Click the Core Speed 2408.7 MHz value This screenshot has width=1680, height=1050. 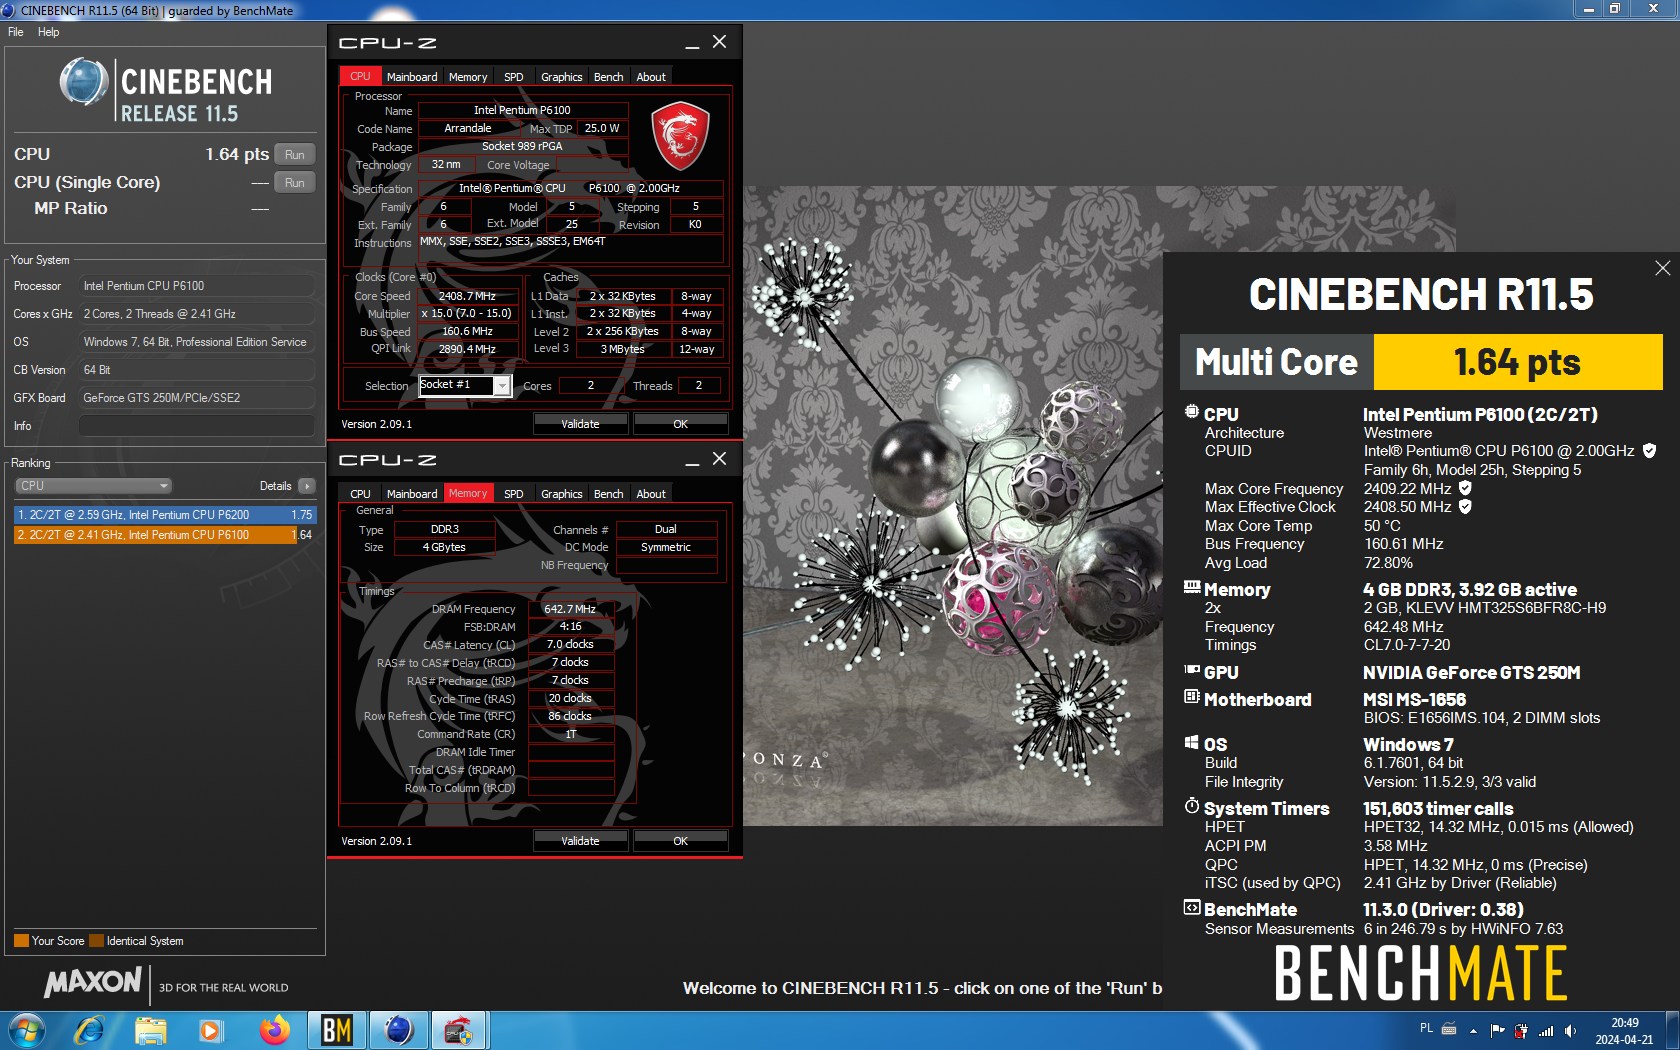468,296
